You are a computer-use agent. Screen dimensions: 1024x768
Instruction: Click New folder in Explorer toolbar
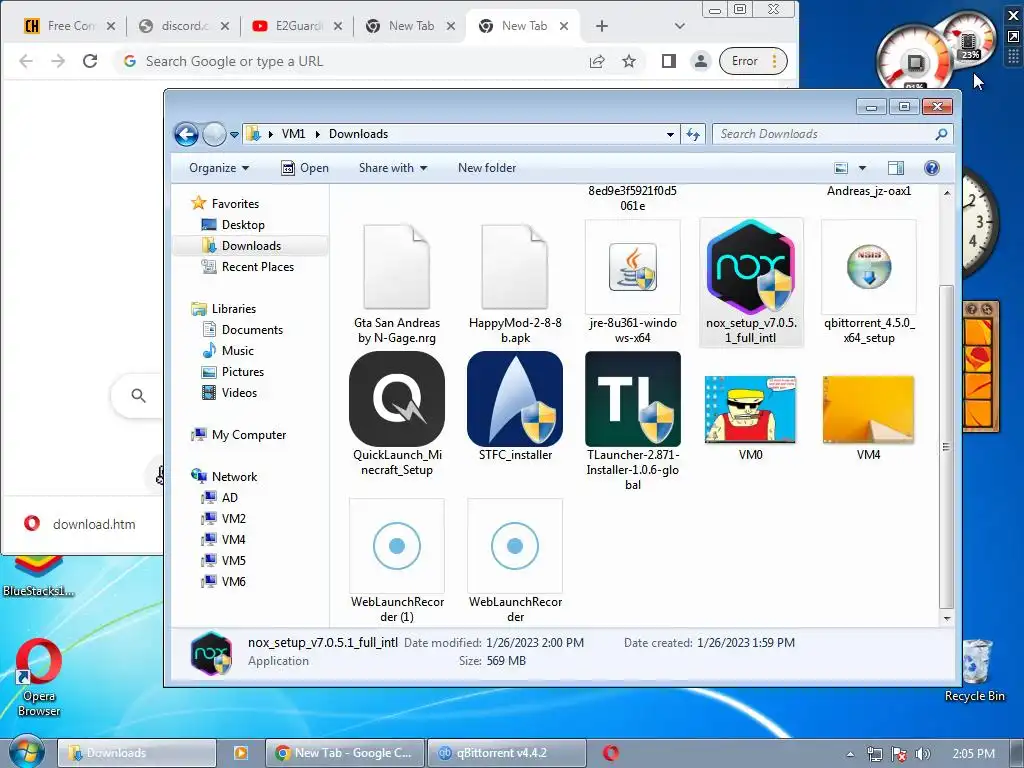487,168
